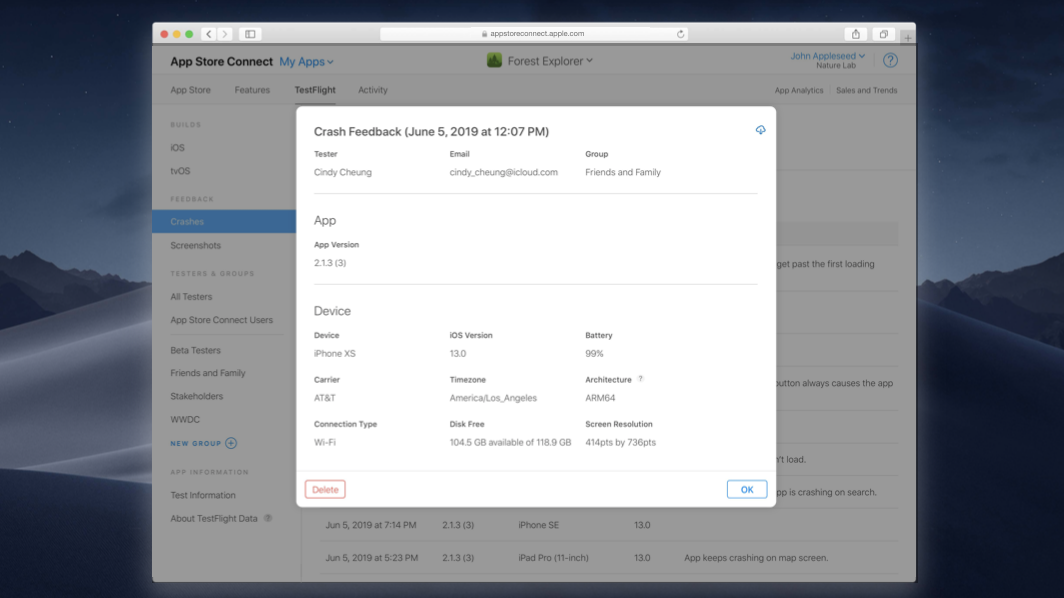Click the AT&T carrier value

pos(324,398)
